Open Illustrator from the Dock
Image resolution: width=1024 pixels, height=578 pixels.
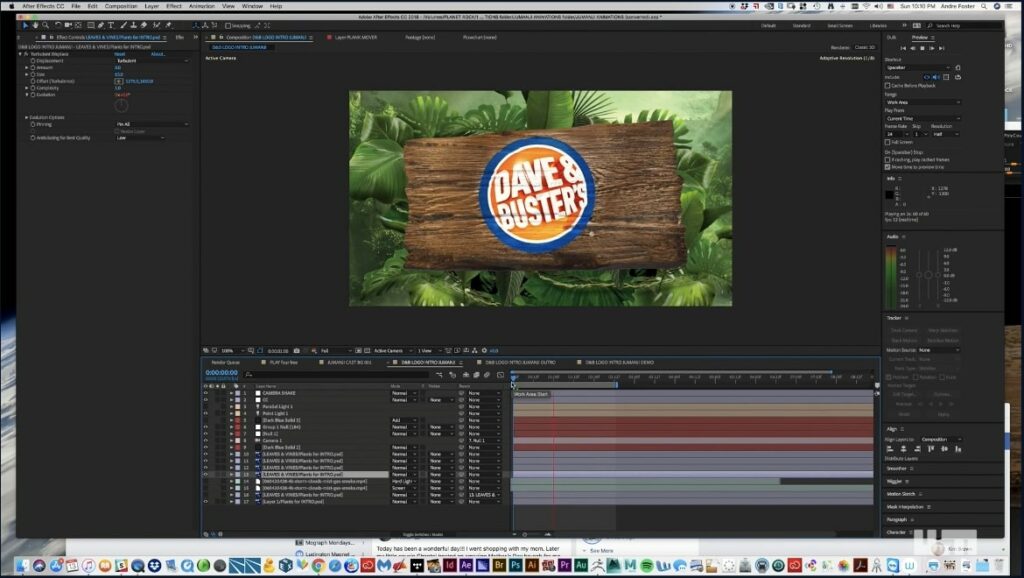(532, 565)
